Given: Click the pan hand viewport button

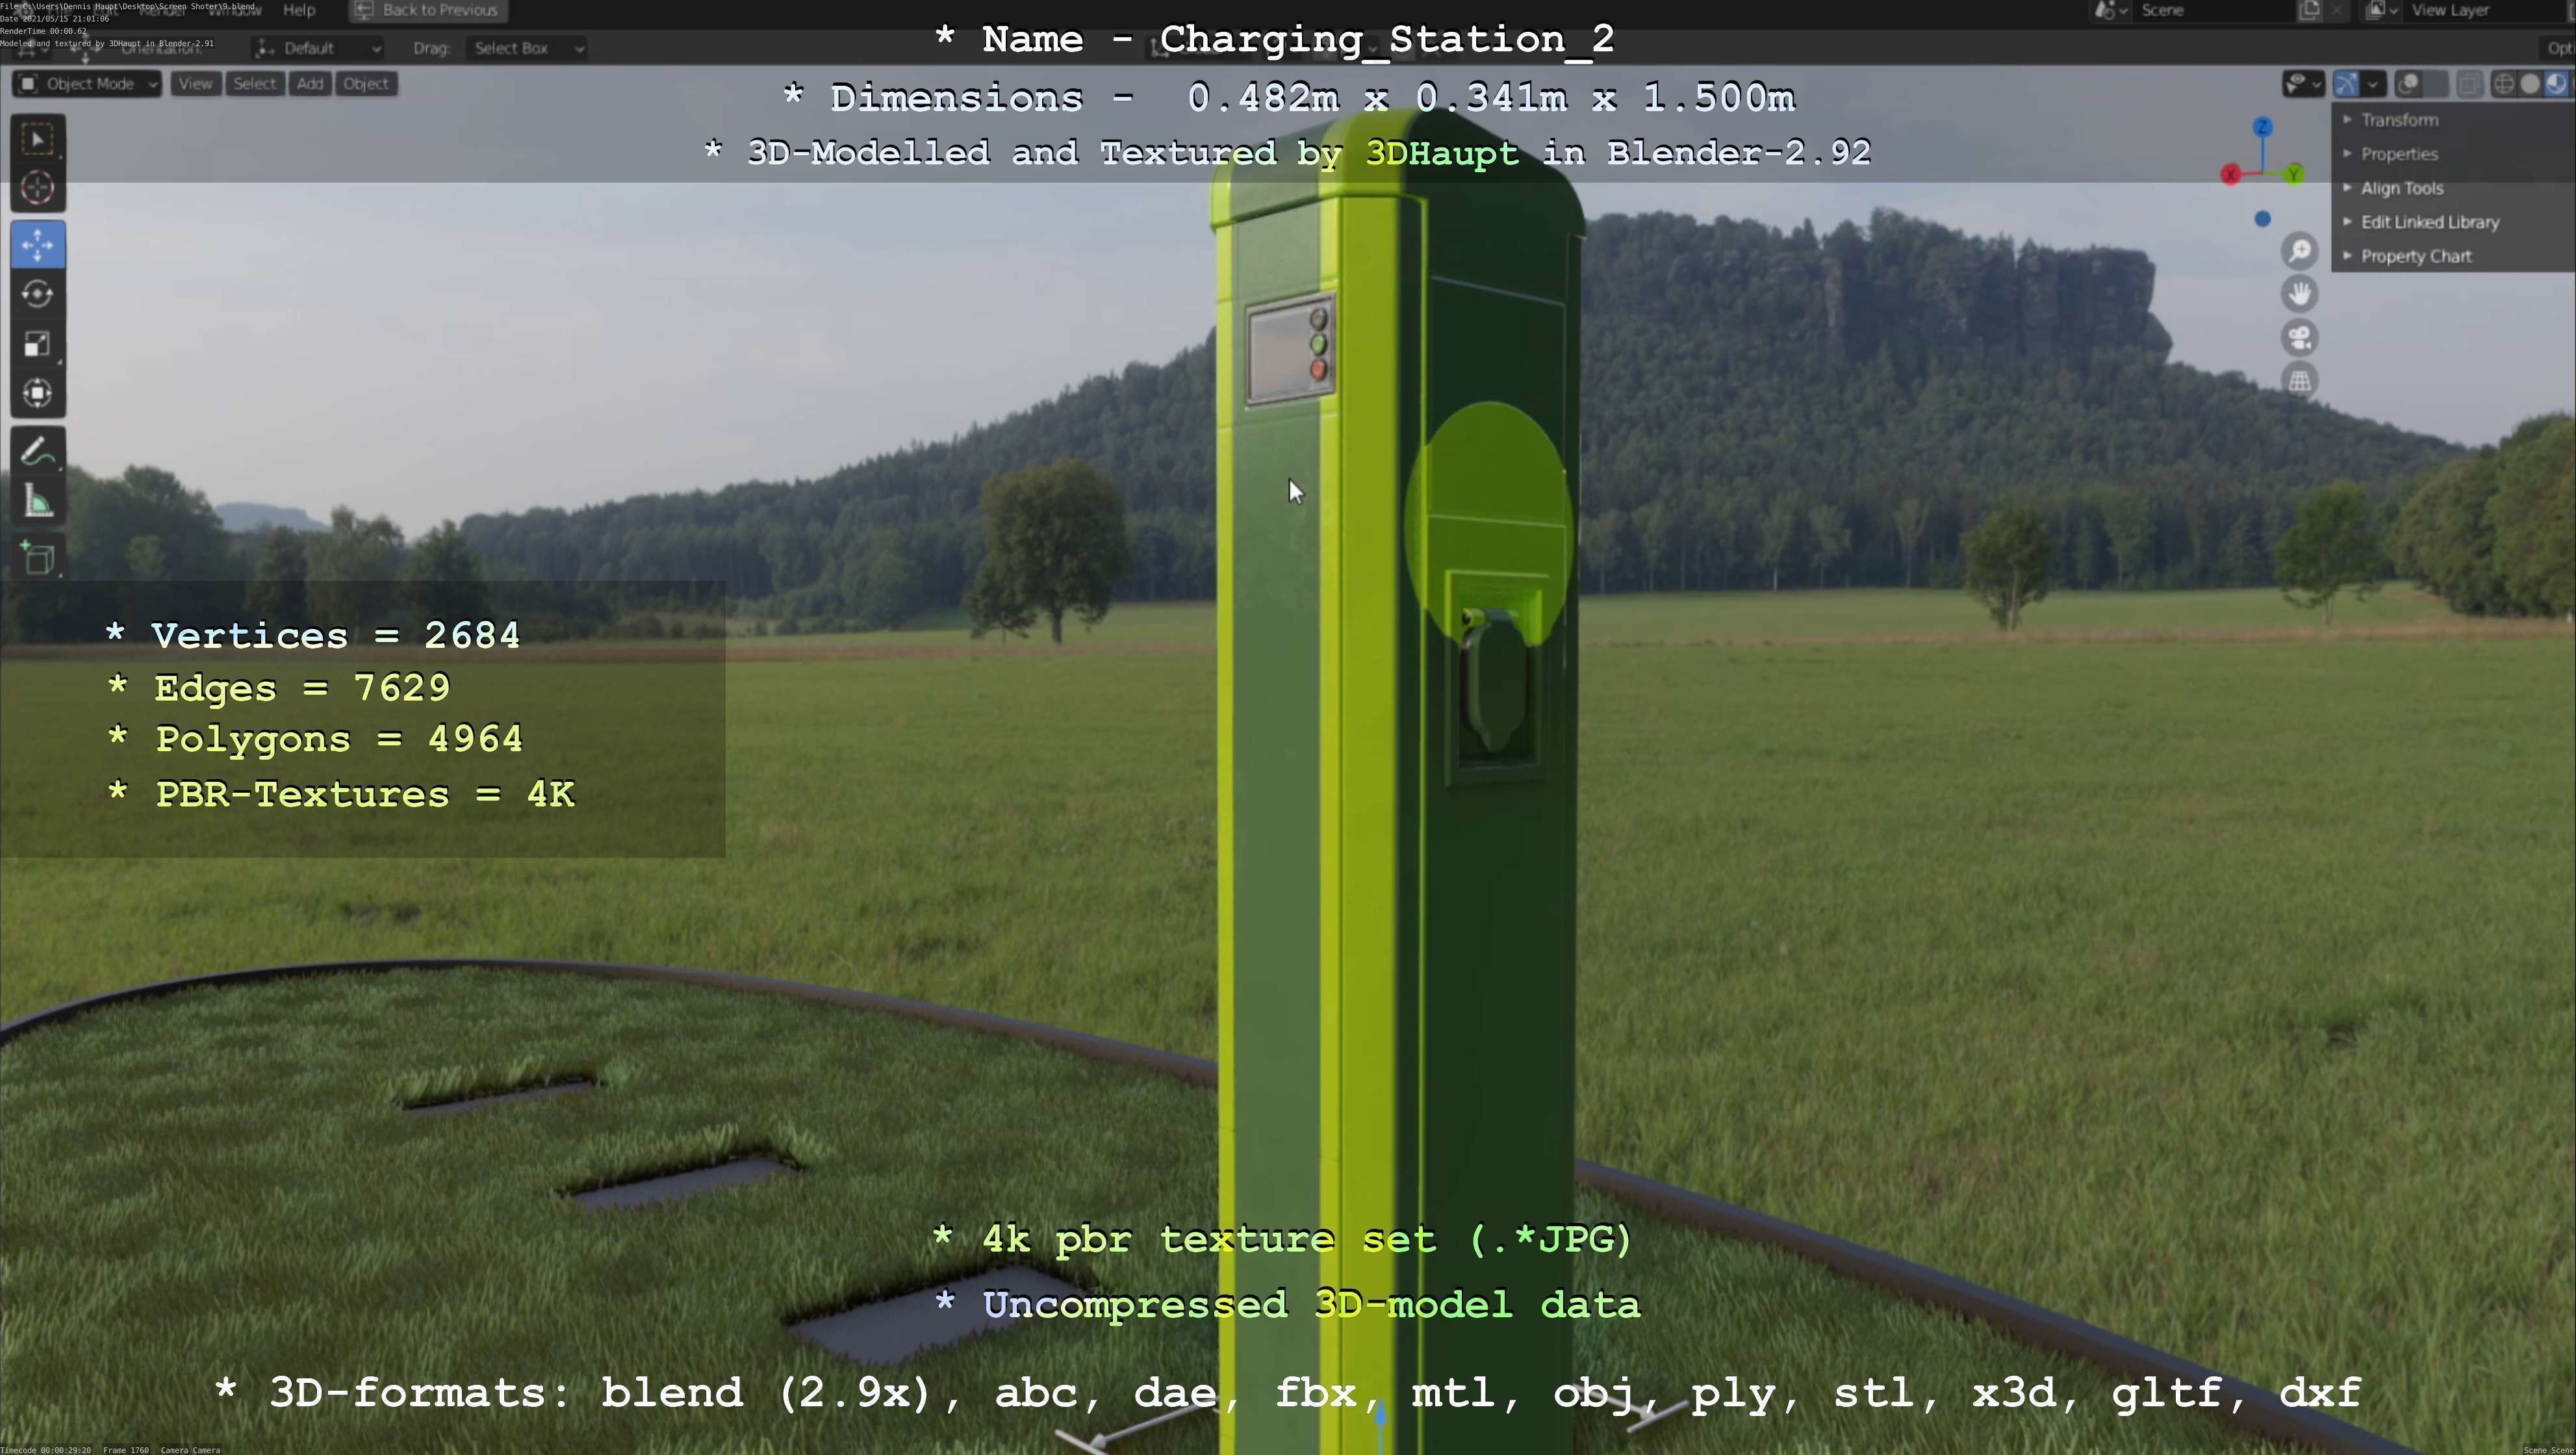Looking at the screenshot, I should pos(2300,294).
